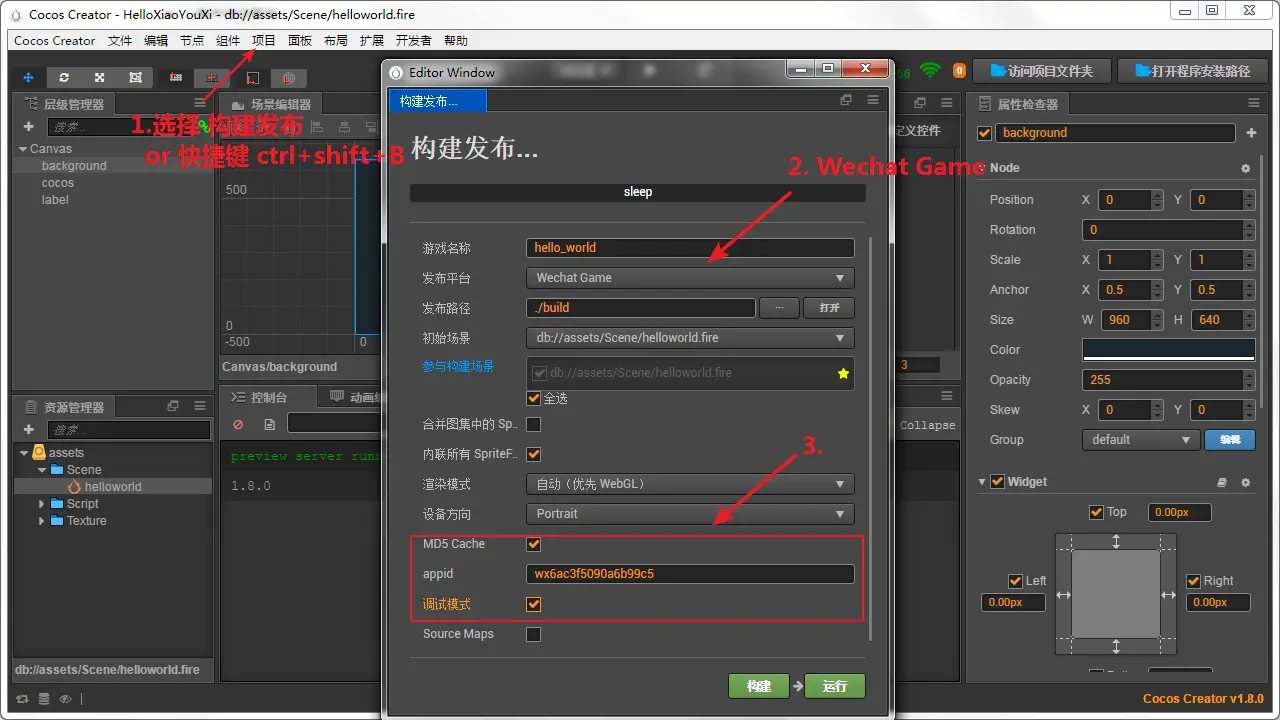Click the 打开程序安装路径 button
This screenshot has height=720, width=1280.
(x=1193, y=71)
